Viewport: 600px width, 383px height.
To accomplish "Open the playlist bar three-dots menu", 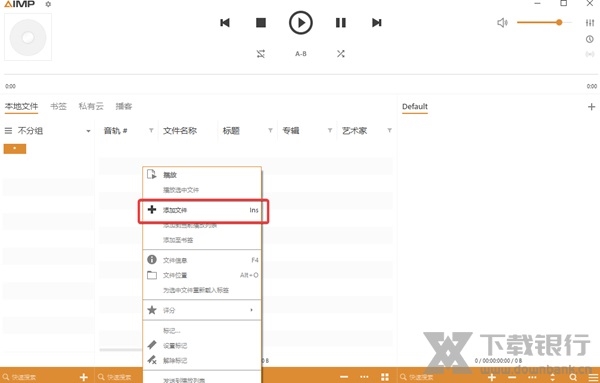I will [532, 377].
